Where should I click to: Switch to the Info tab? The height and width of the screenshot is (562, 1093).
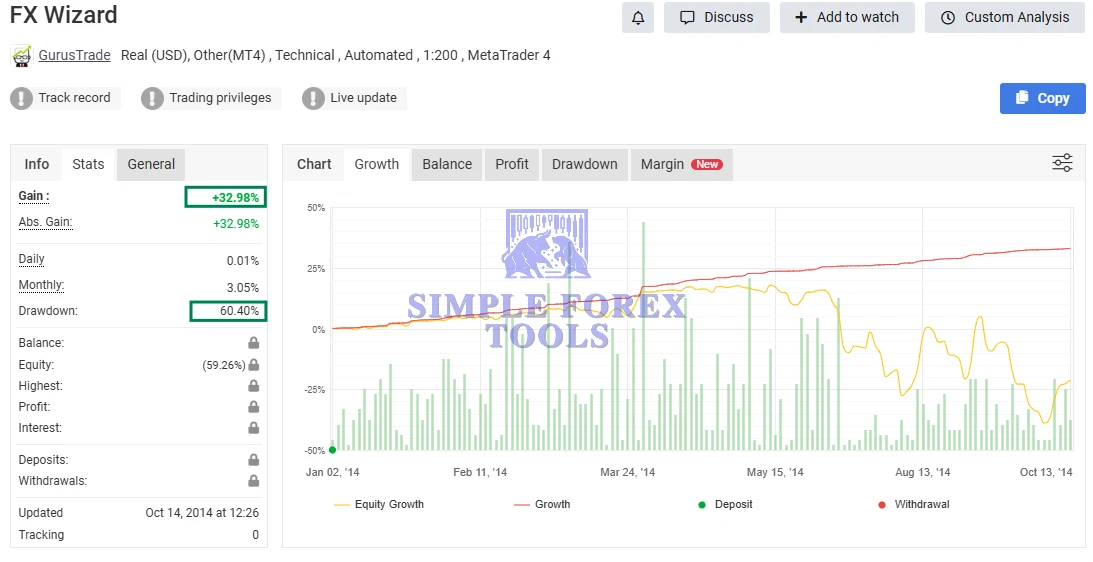click(37, 164)
